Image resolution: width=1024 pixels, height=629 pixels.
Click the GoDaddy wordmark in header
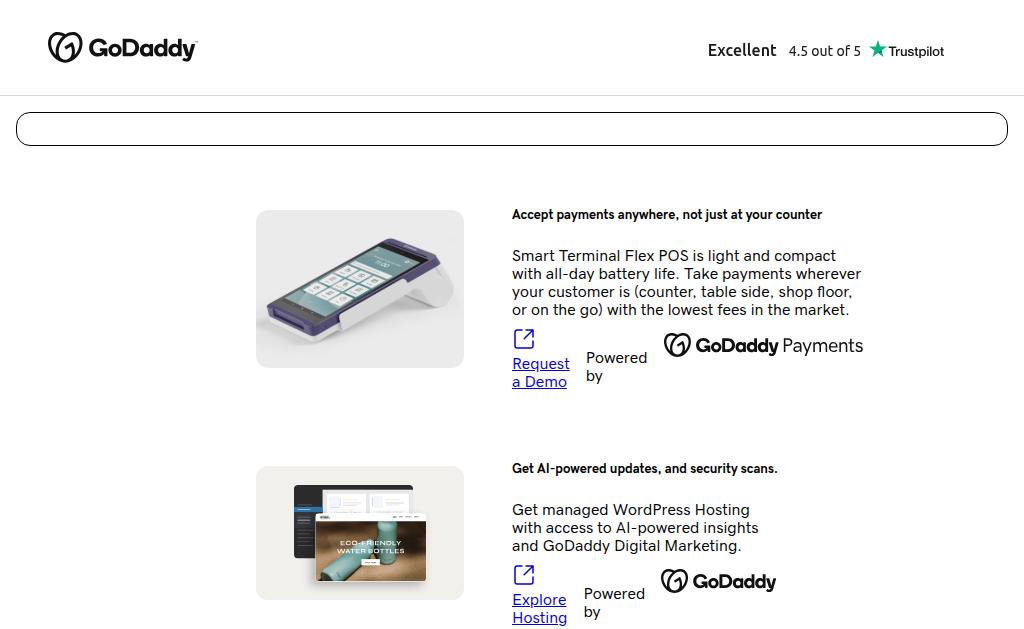coord(142,49)
